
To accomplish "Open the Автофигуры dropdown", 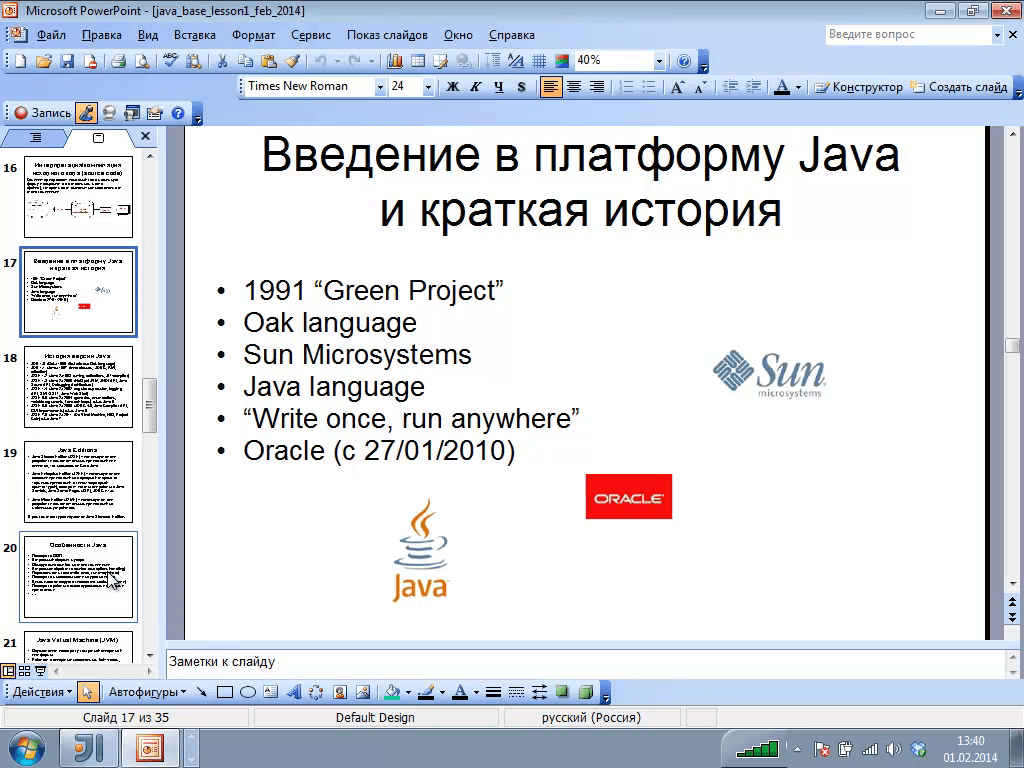I will click(147, 692).
